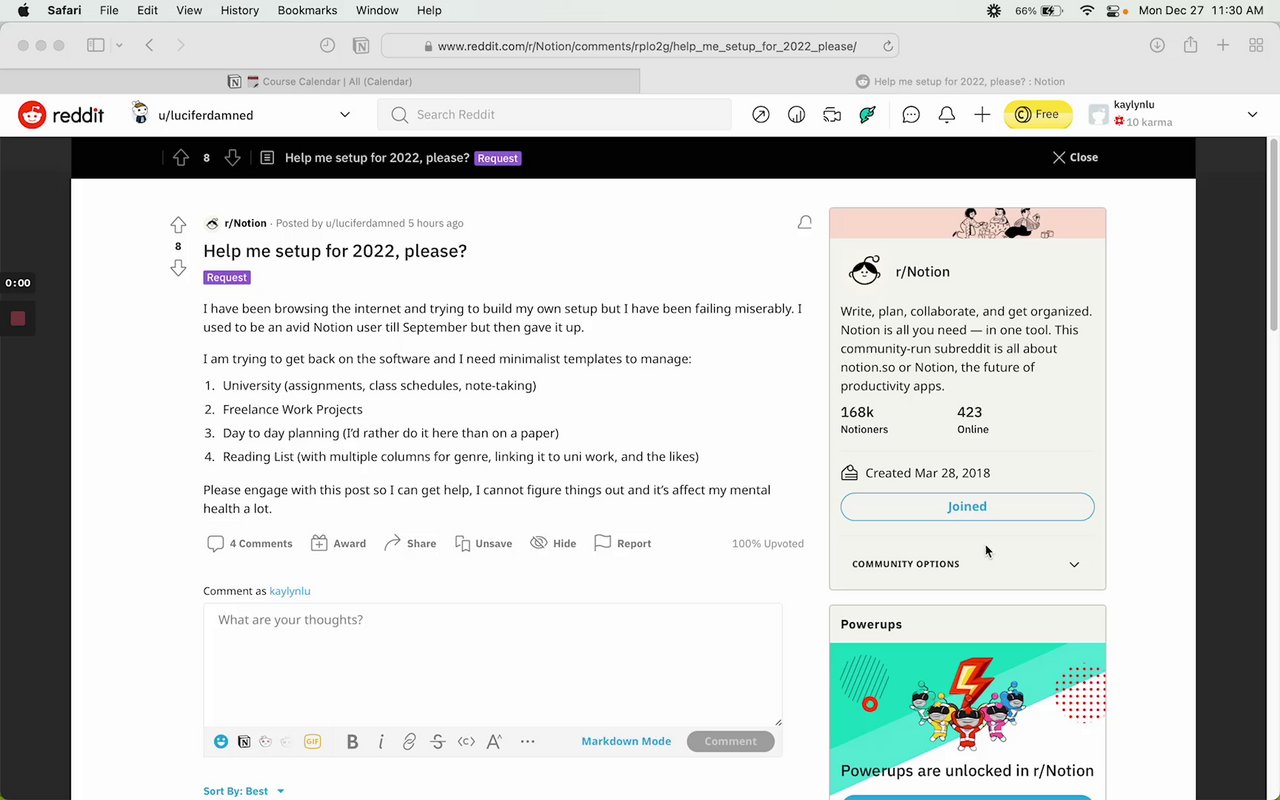The image size is (1280, 800).
Task: Hide the post
Action: coord(553,543)
